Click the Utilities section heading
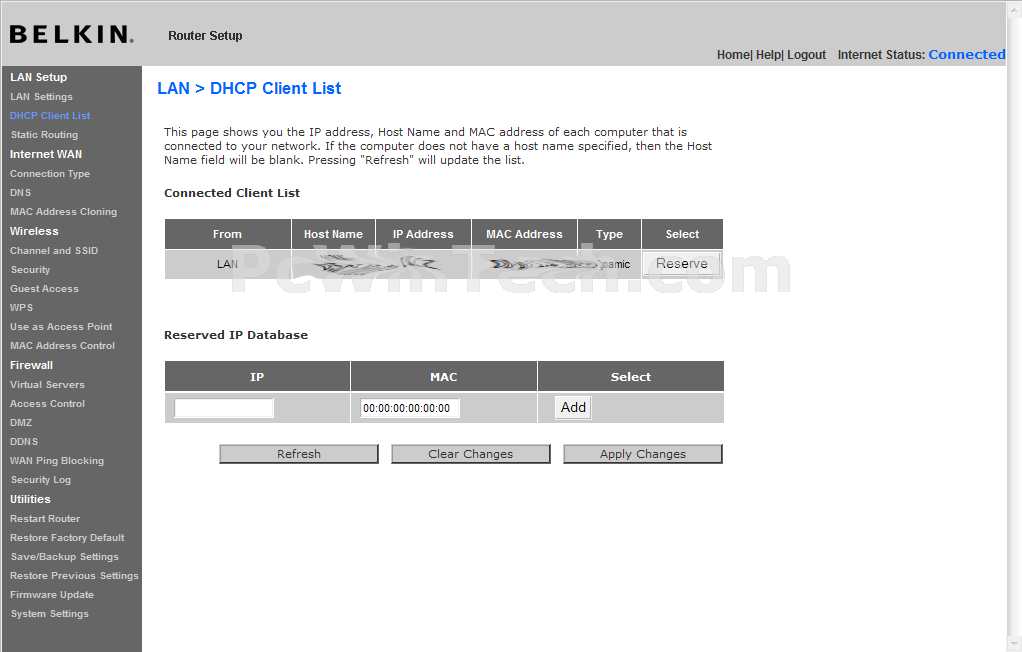The width and height of the screenshot is (1022, 652). (30, 499)
